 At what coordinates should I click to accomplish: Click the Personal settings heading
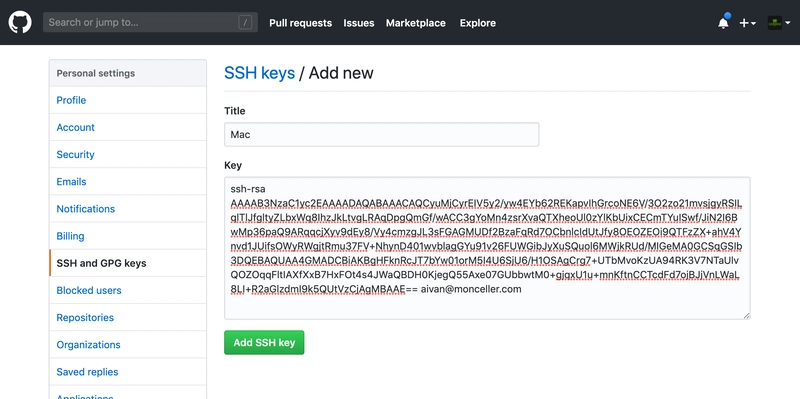coord(96,73)
